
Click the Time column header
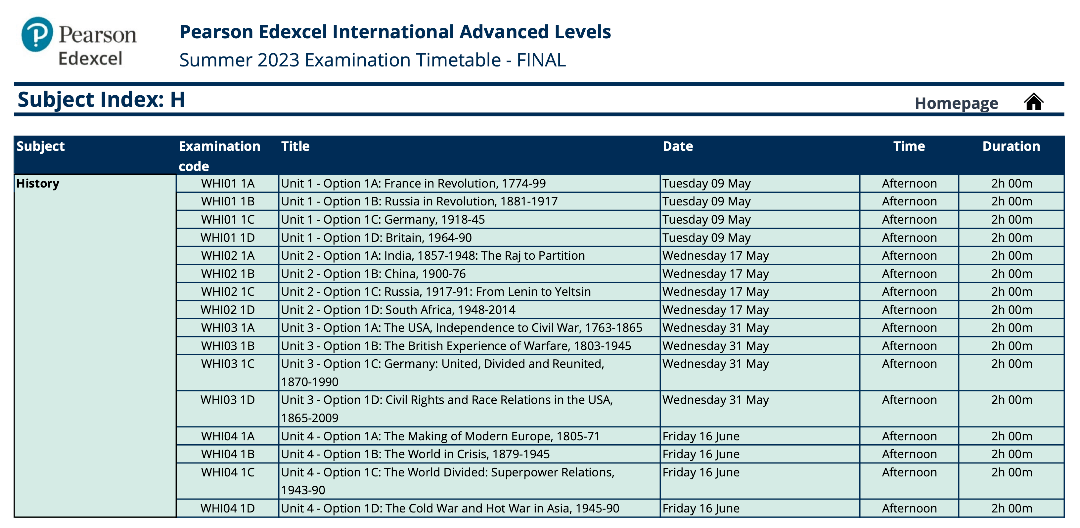(x=909, y=146)
